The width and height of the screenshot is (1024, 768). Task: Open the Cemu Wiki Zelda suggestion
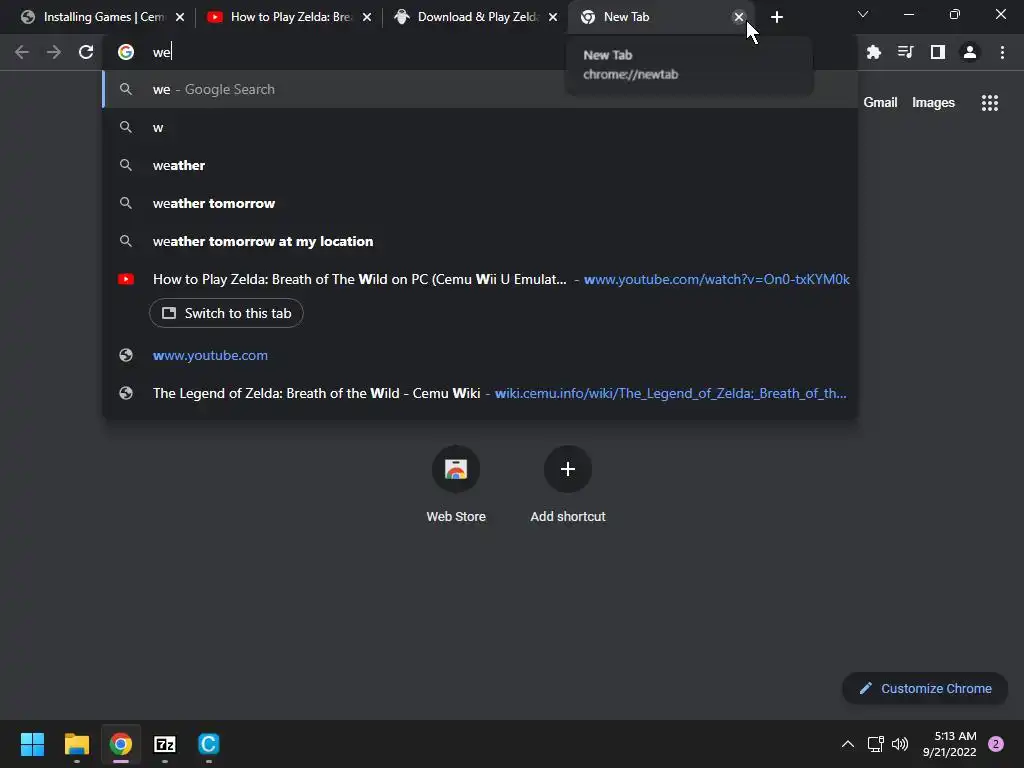[x=480, y=393]
